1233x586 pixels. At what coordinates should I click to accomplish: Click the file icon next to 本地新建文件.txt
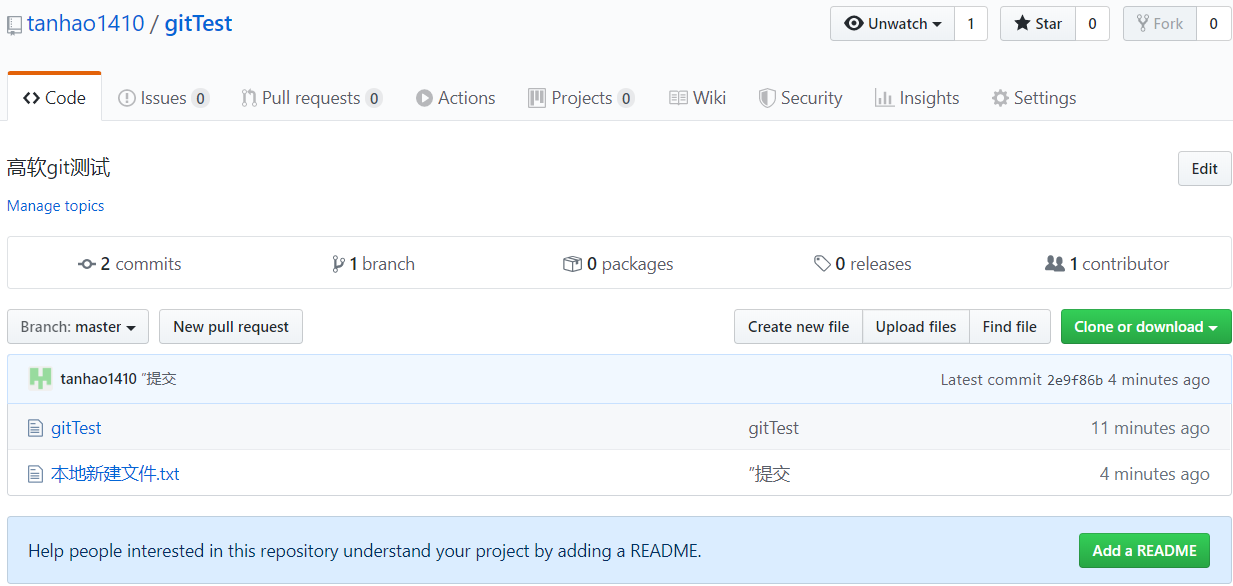tap(36, 474)
